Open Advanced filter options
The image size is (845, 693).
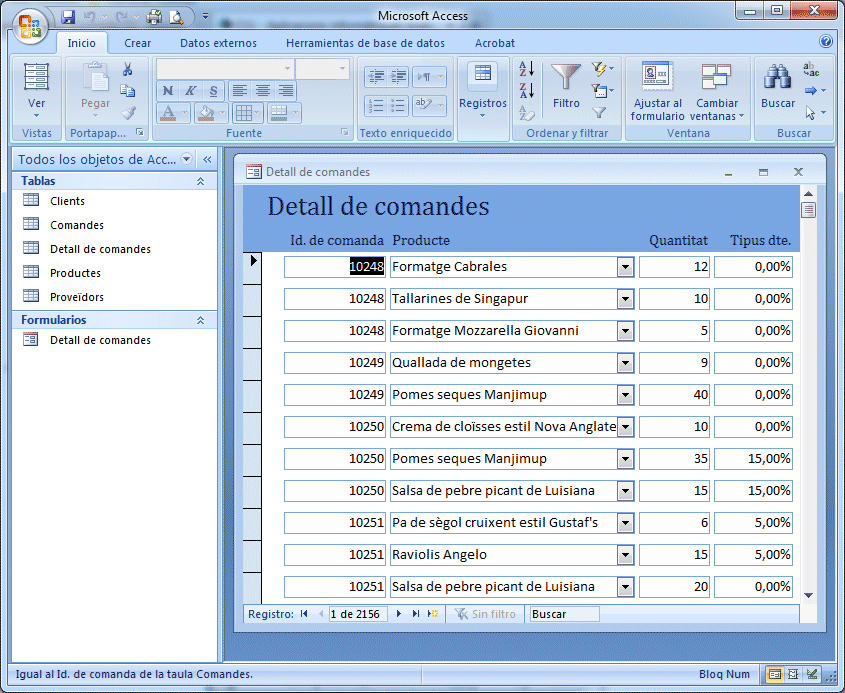(602, 91)
